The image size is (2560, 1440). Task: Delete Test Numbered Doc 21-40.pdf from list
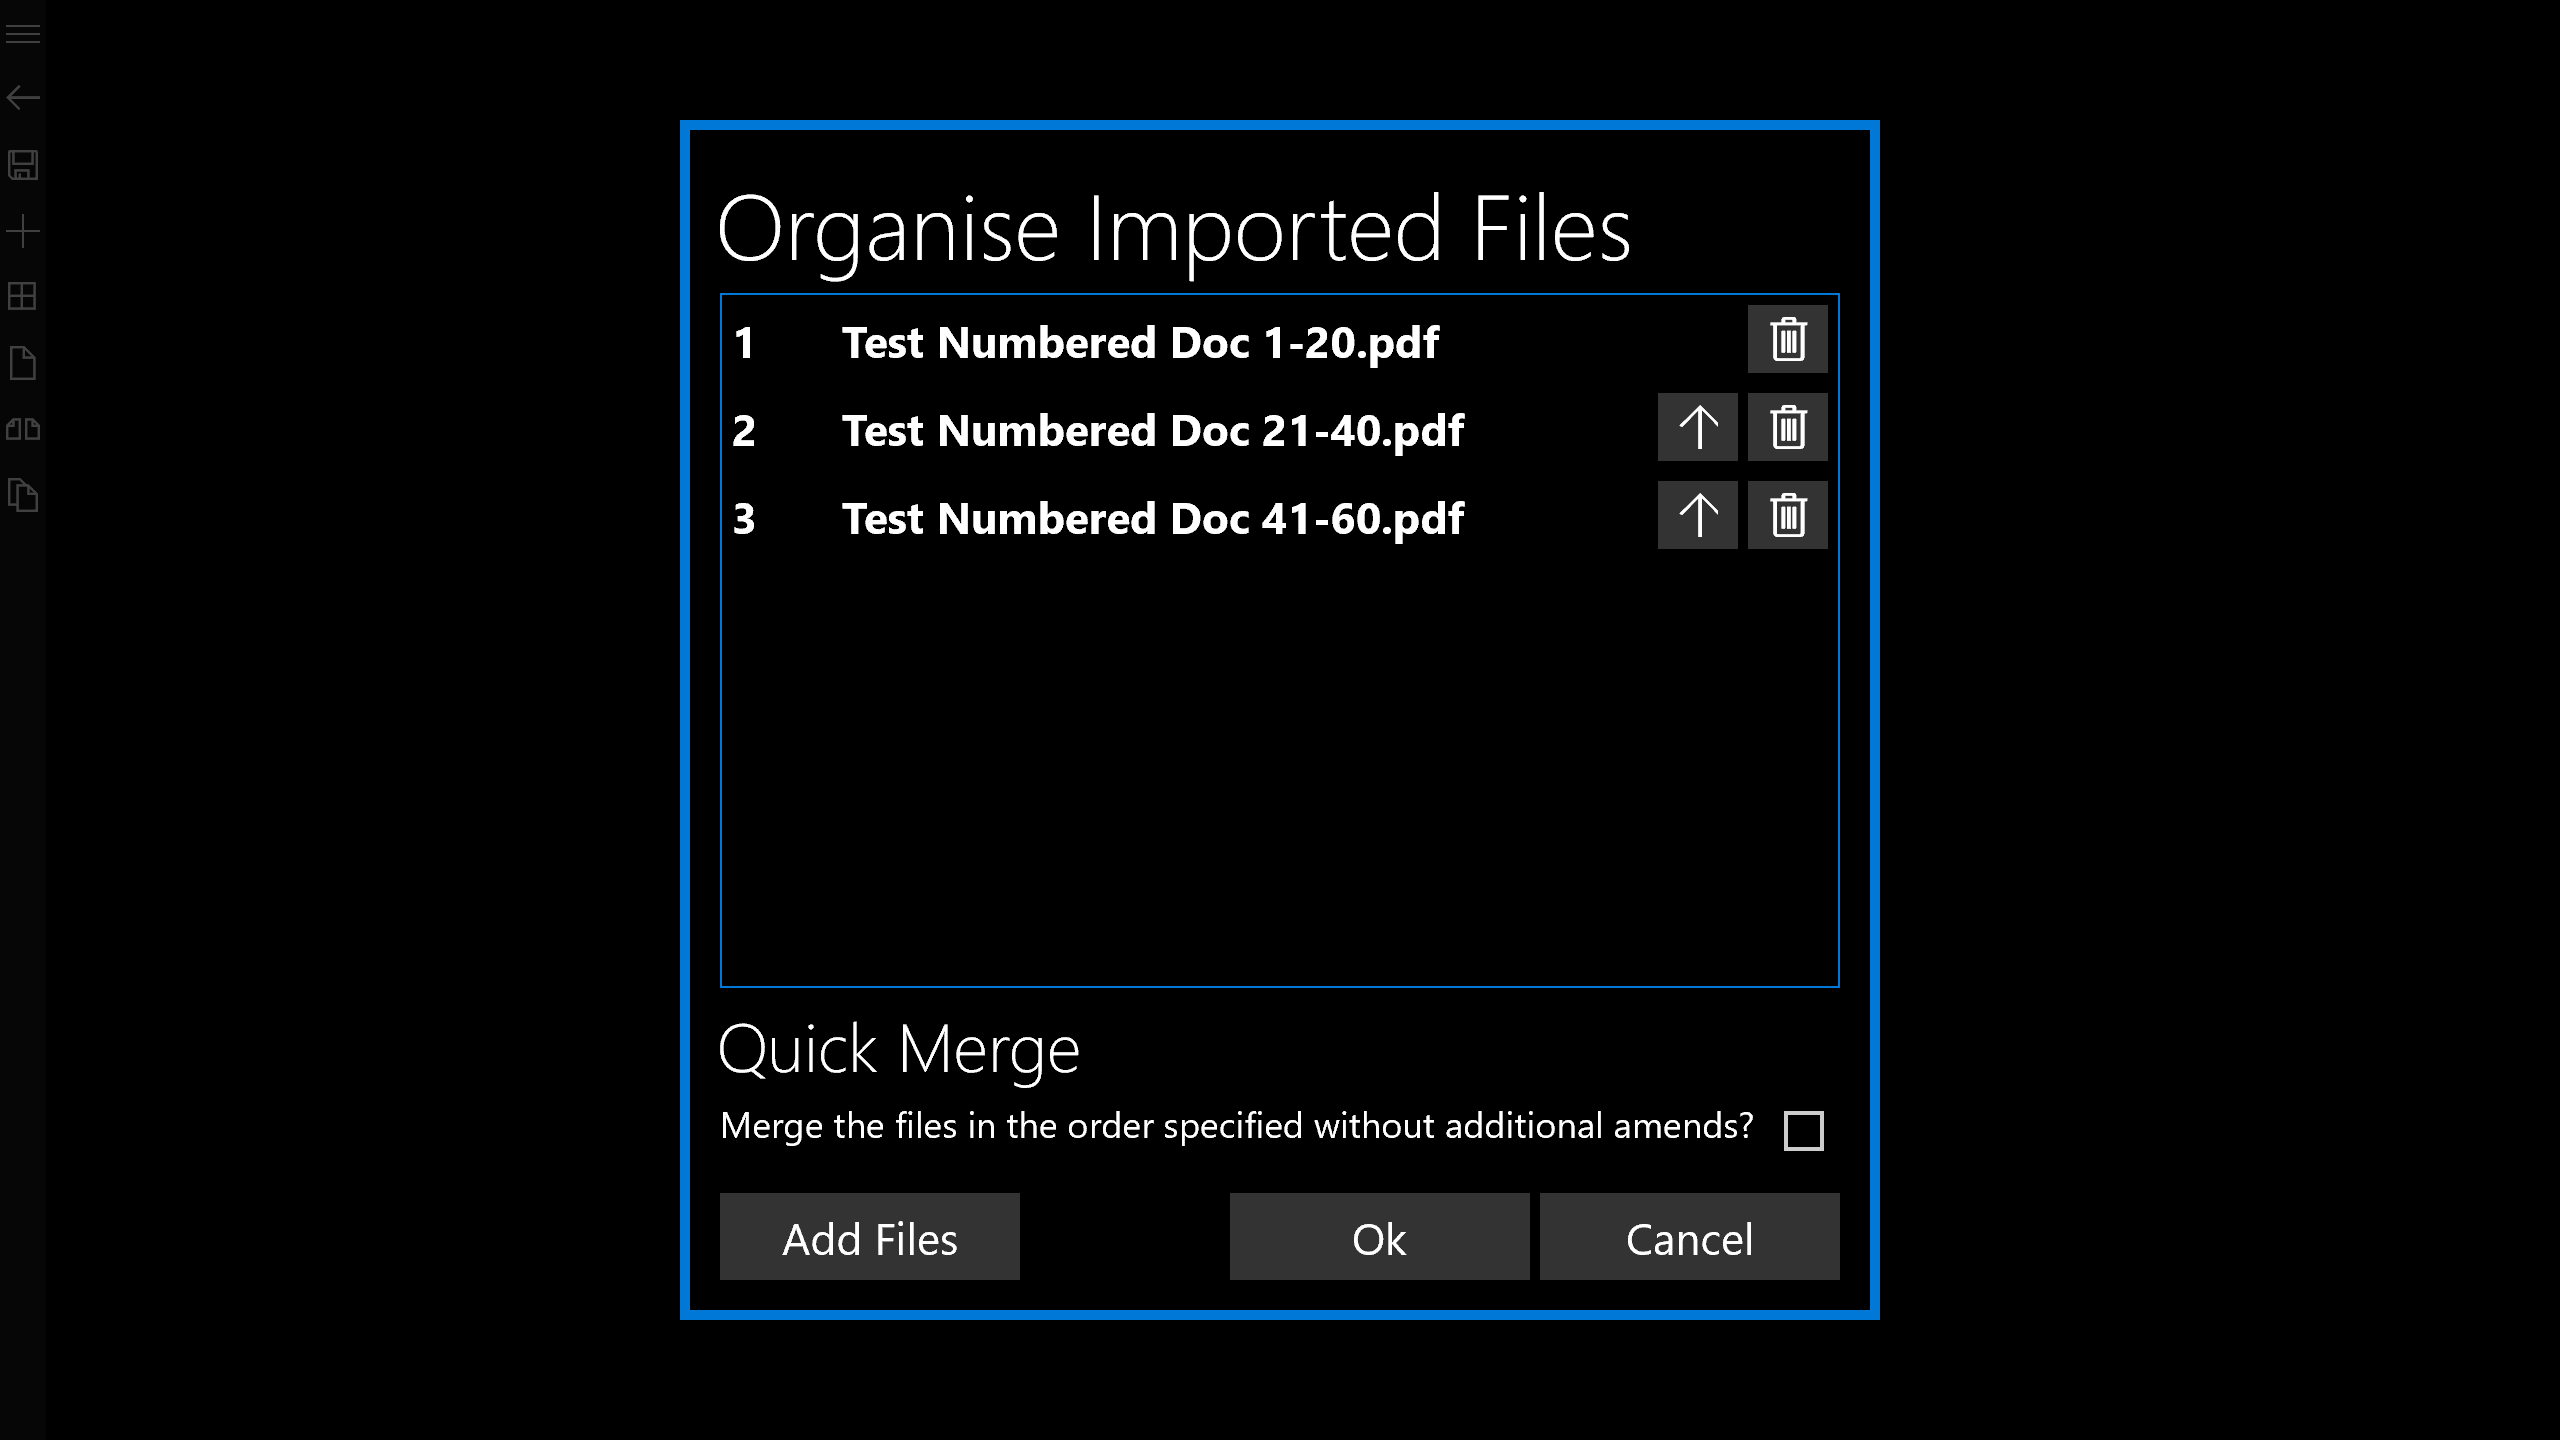tap(1787, 428)
